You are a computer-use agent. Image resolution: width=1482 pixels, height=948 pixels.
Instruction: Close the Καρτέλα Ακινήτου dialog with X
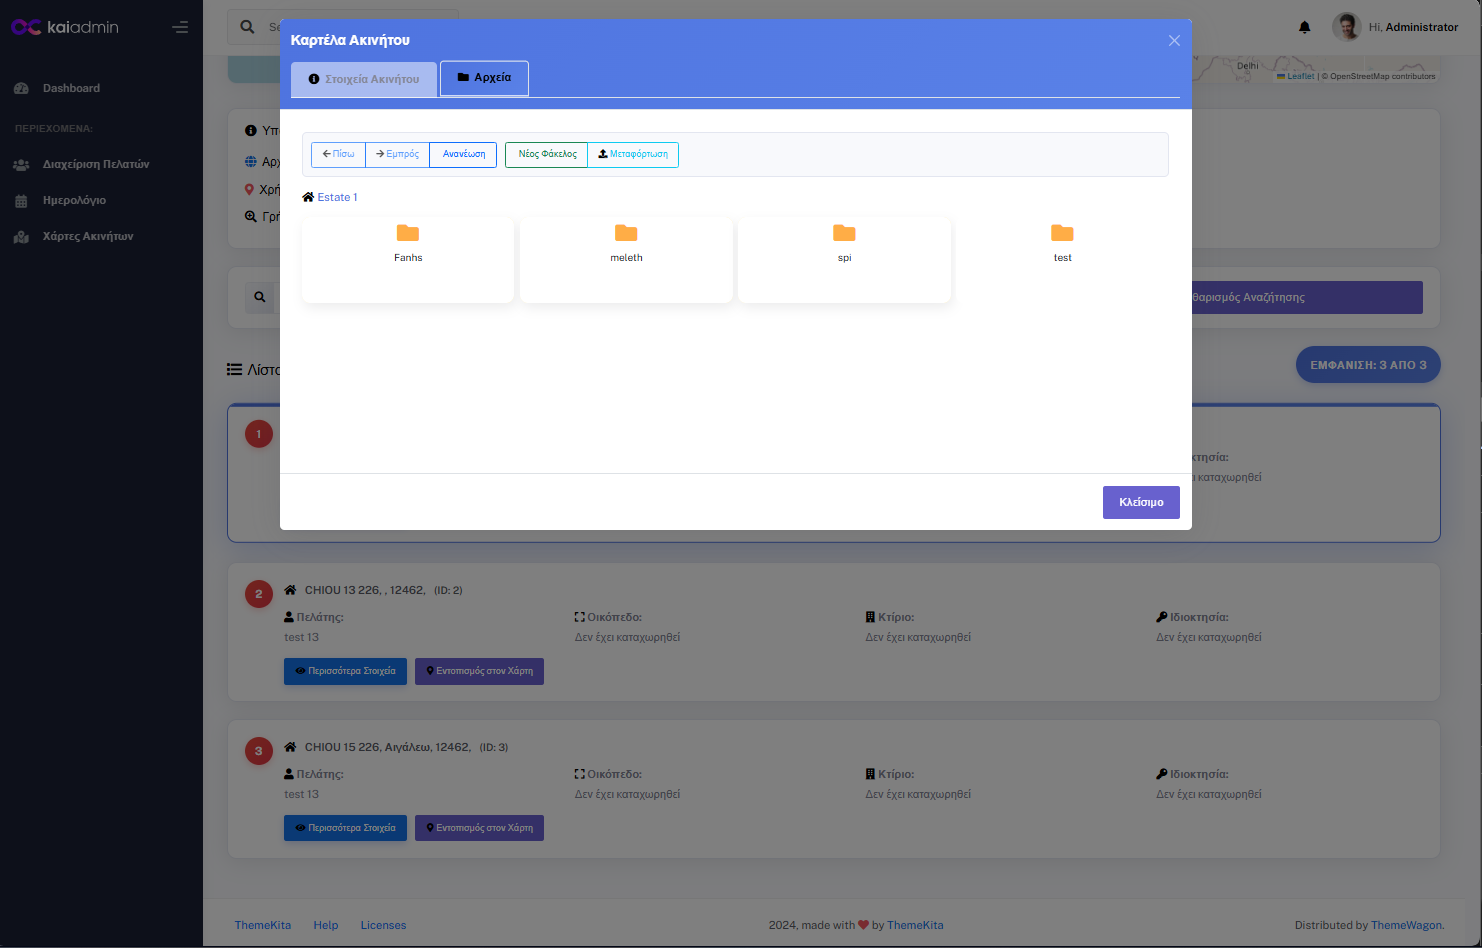[x=1174, y=40]
